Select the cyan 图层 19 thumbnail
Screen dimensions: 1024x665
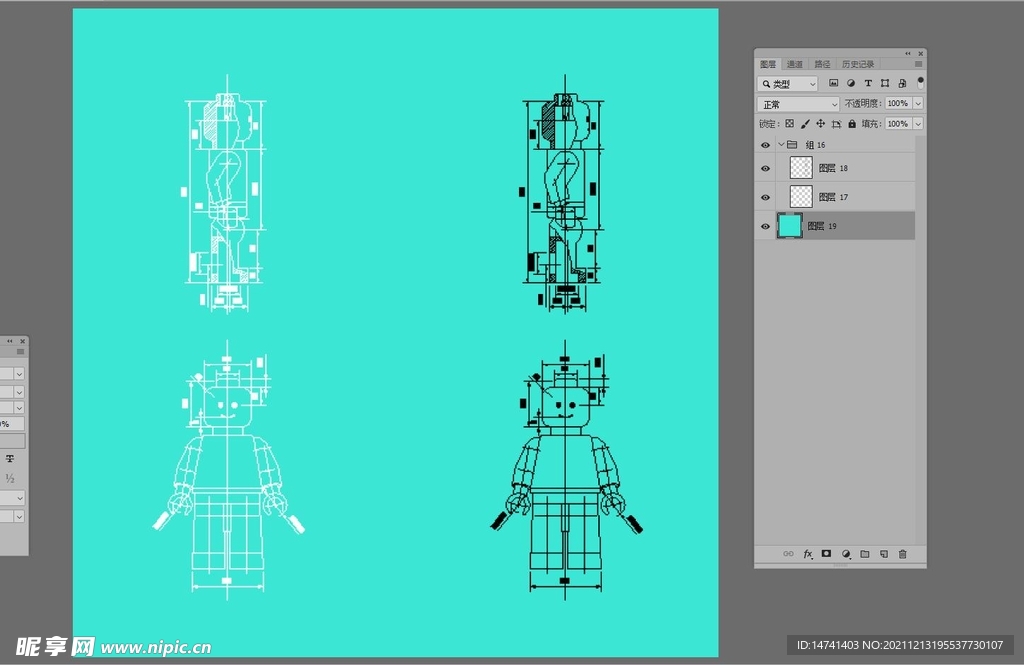(x=790, y=225)
